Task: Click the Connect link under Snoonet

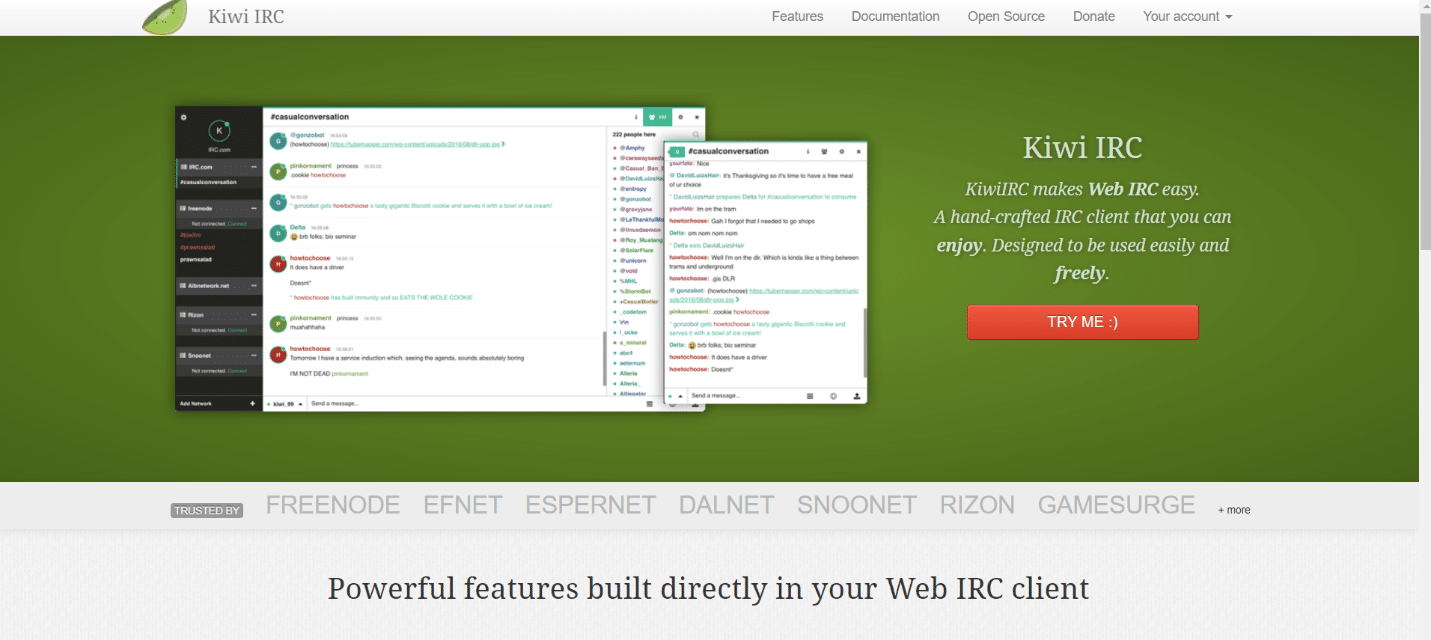Action: pos(237,371)
